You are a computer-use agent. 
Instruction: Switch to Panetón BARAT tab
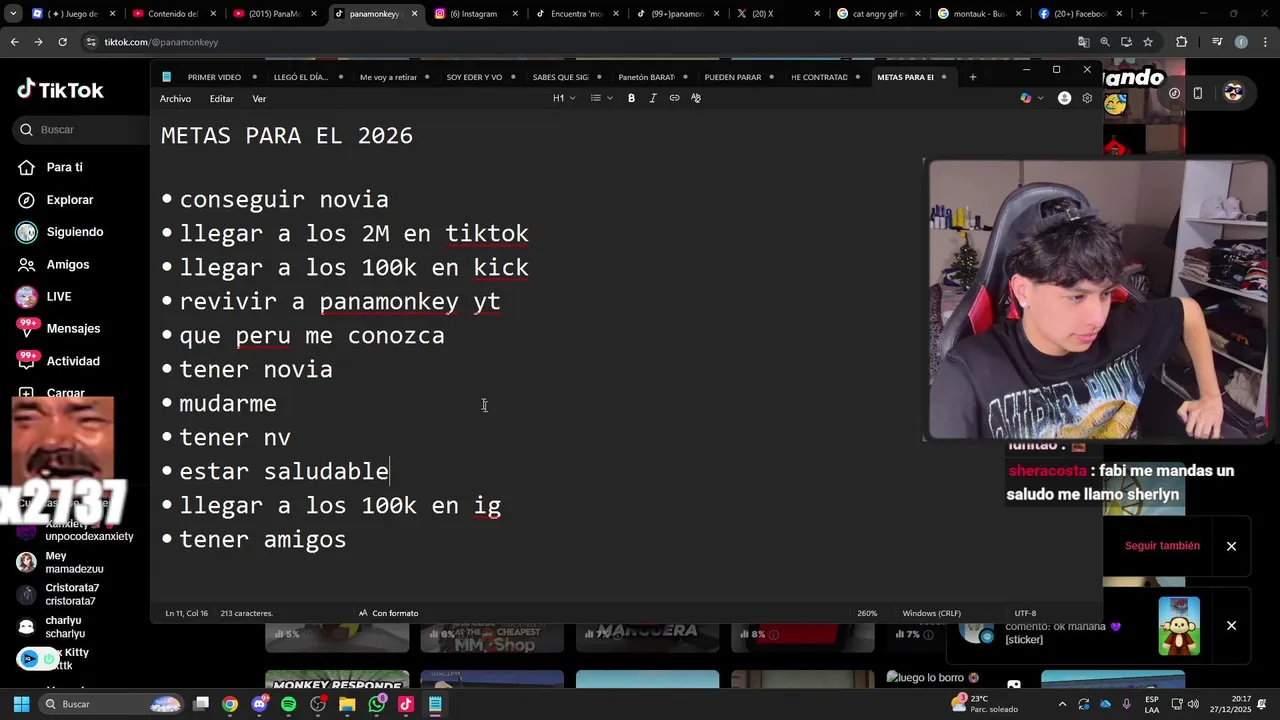(x=646, y=77)
